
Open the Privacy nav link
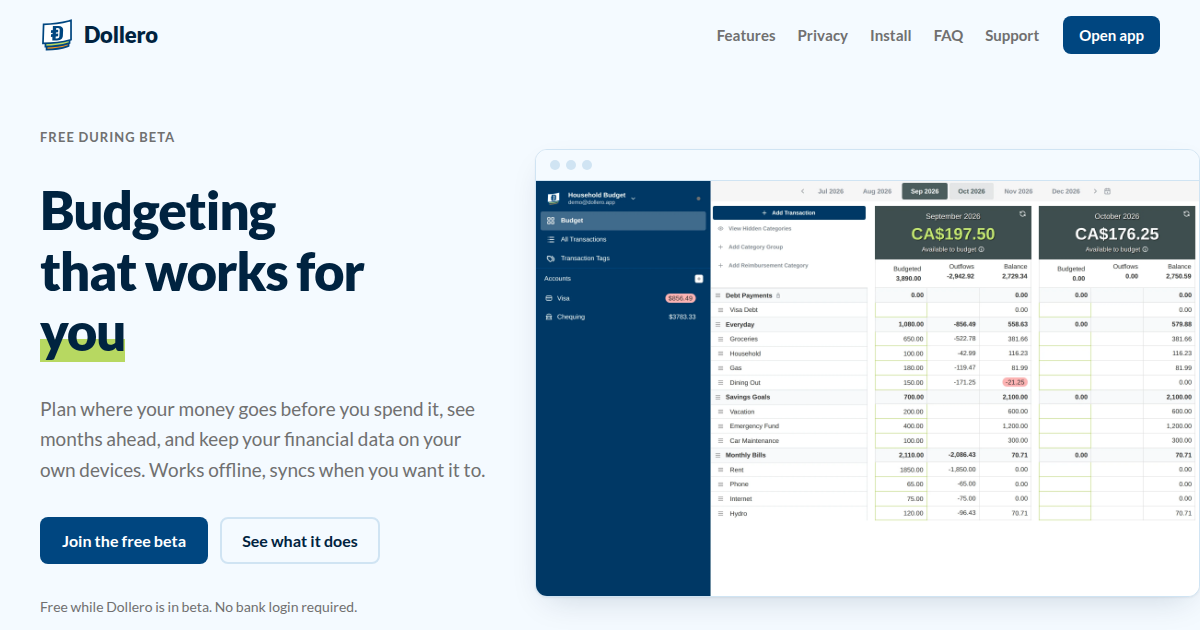click(823, 35)
